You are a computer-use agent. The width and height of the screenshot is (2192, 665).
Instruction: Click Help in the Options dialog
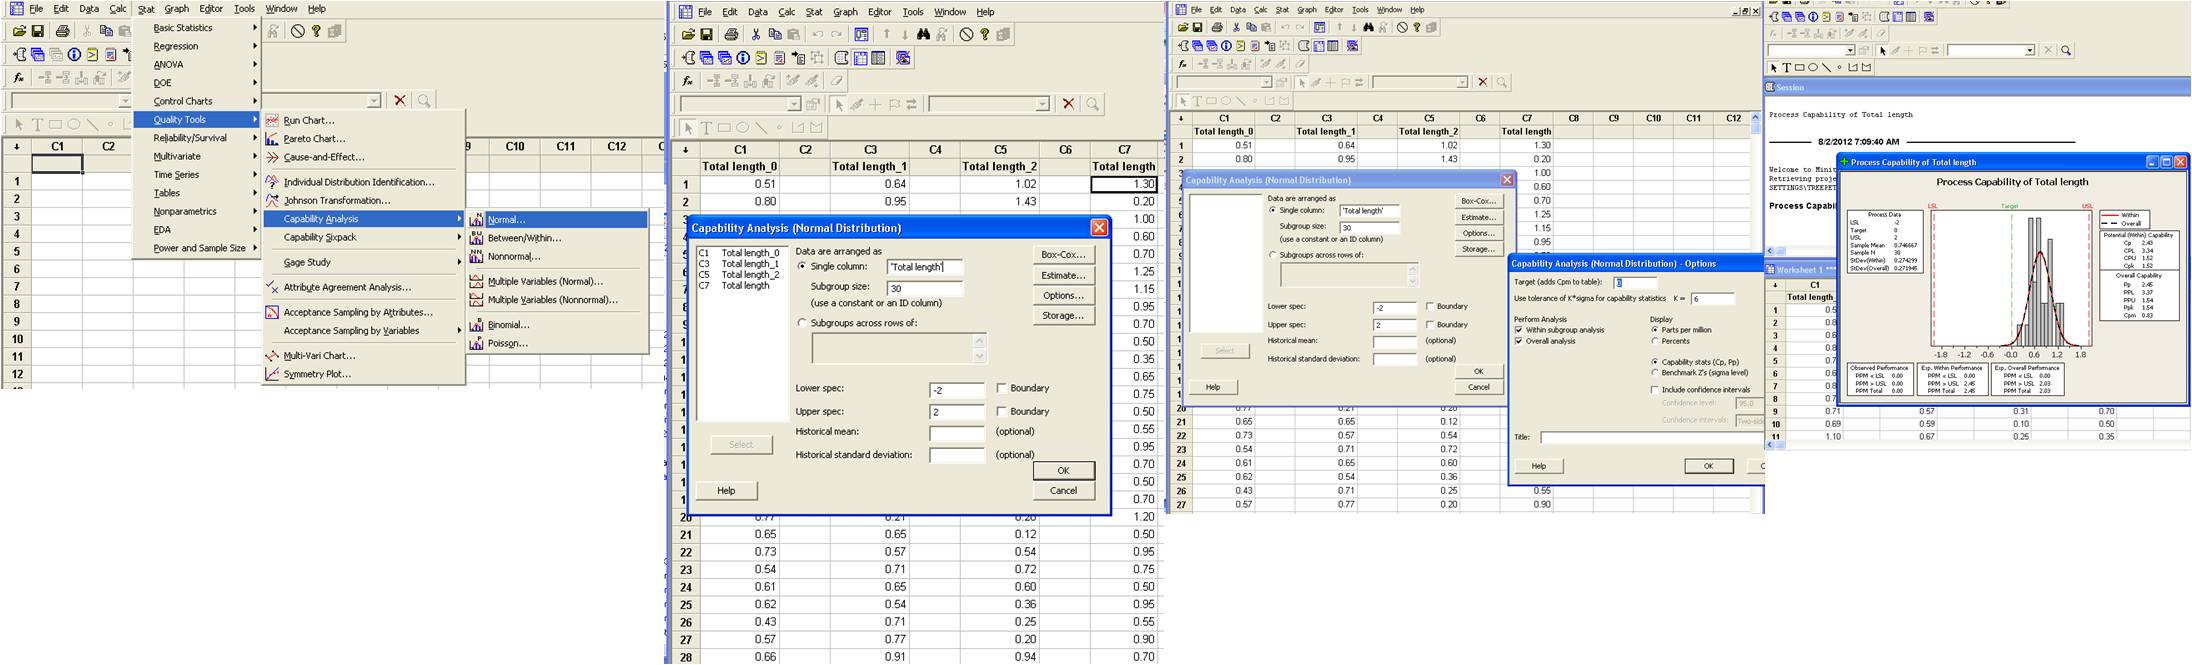point(1538,466)
